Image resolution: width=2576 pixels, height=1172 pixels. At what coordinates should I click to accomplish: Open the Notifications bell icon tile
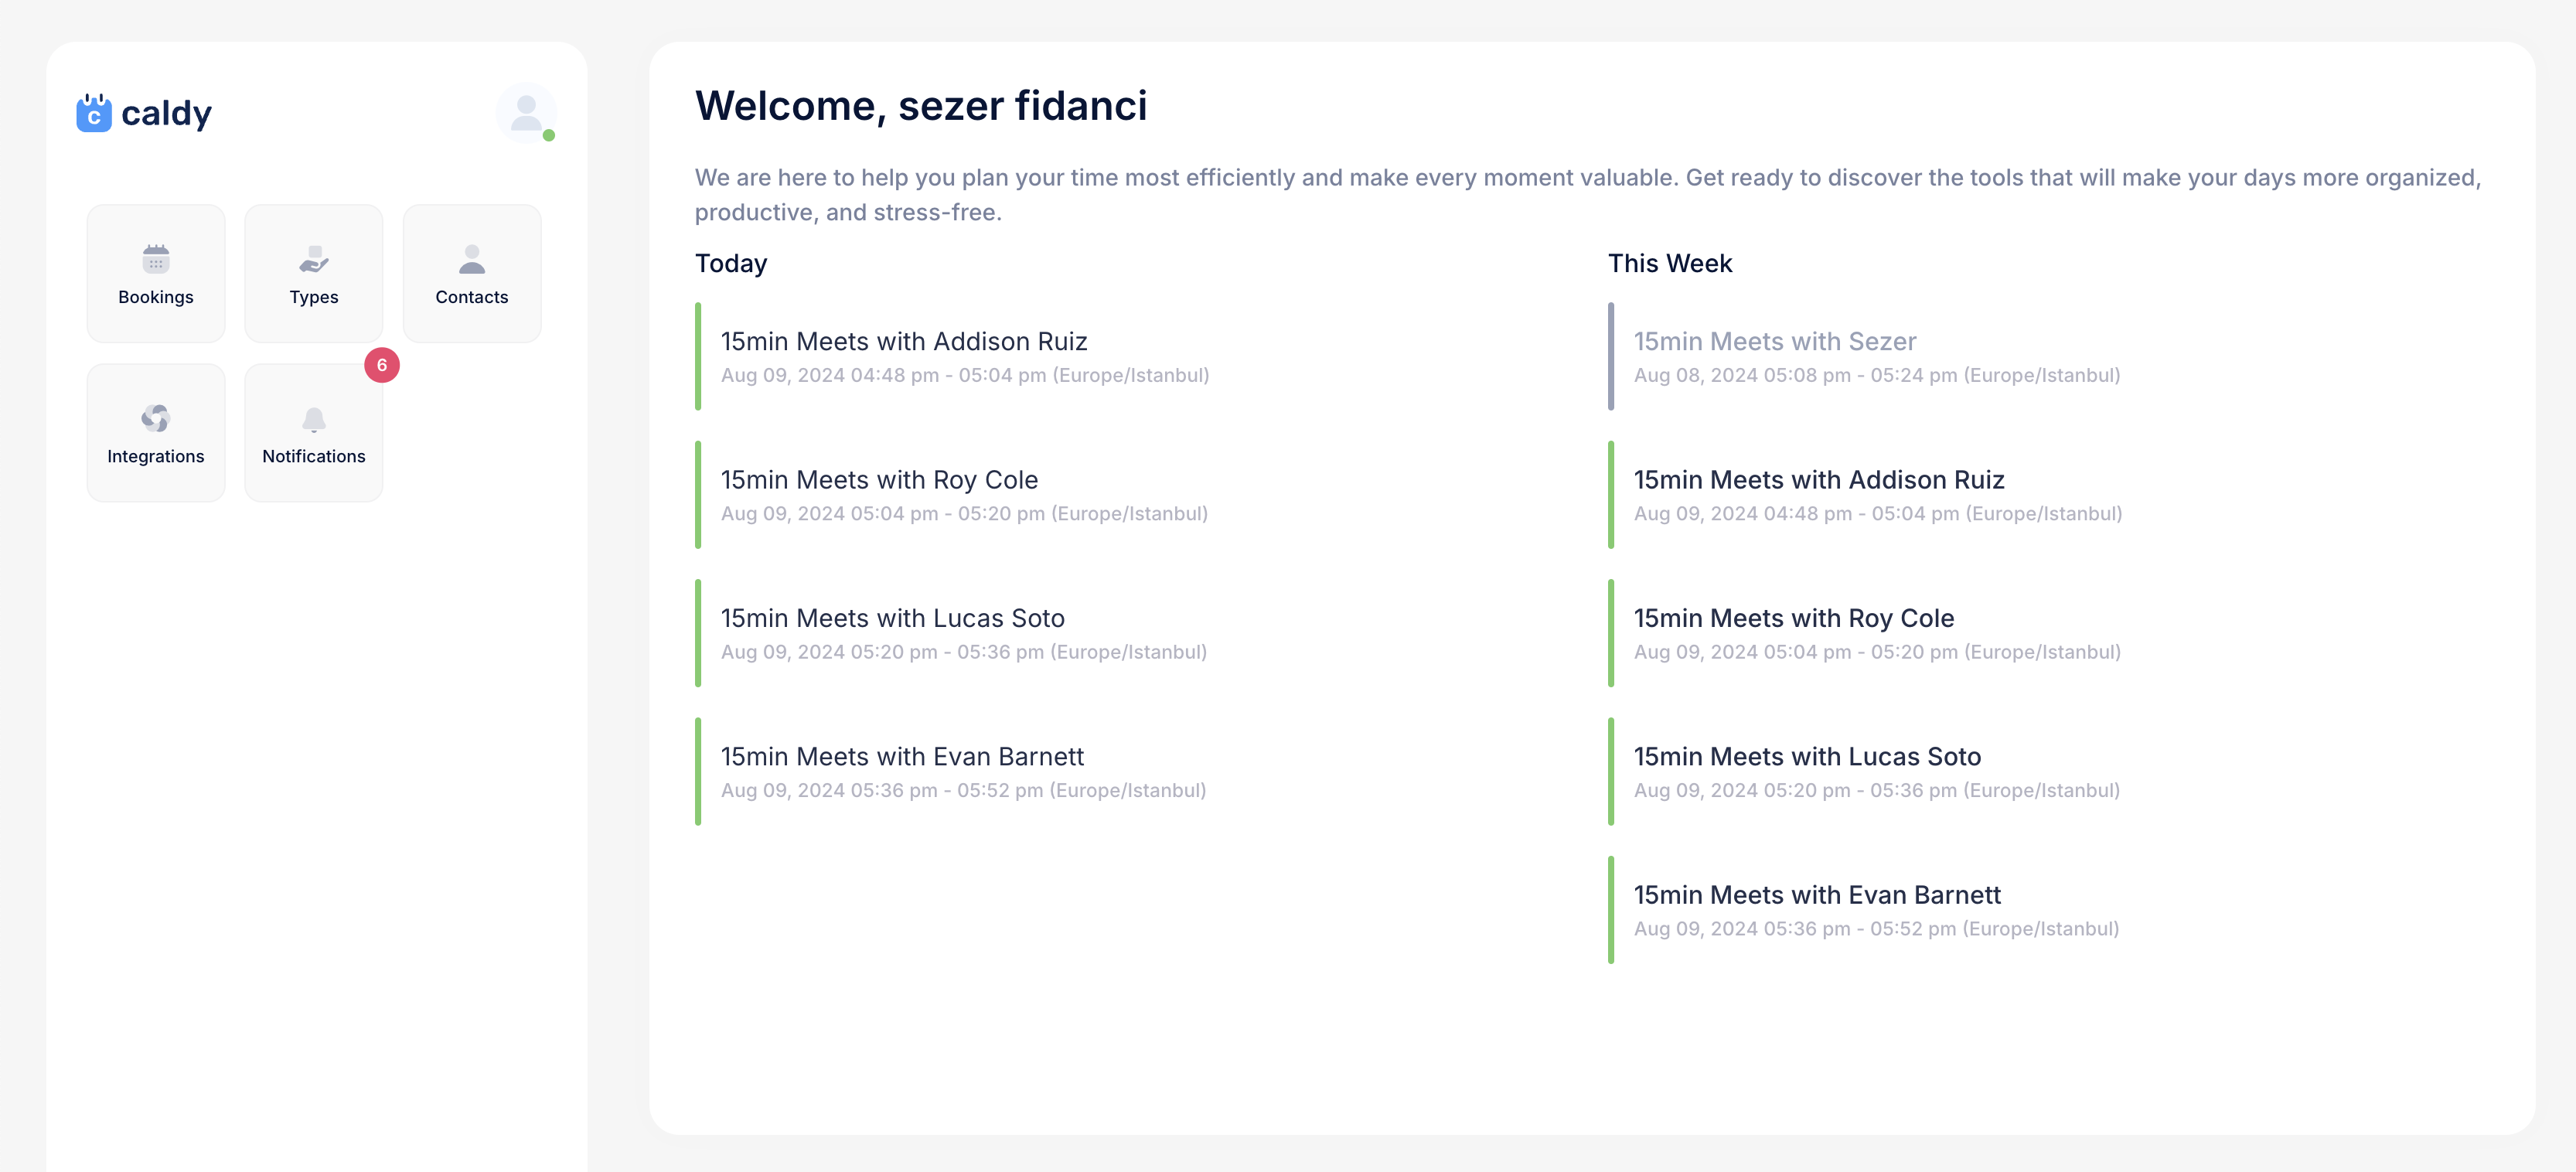314,433
